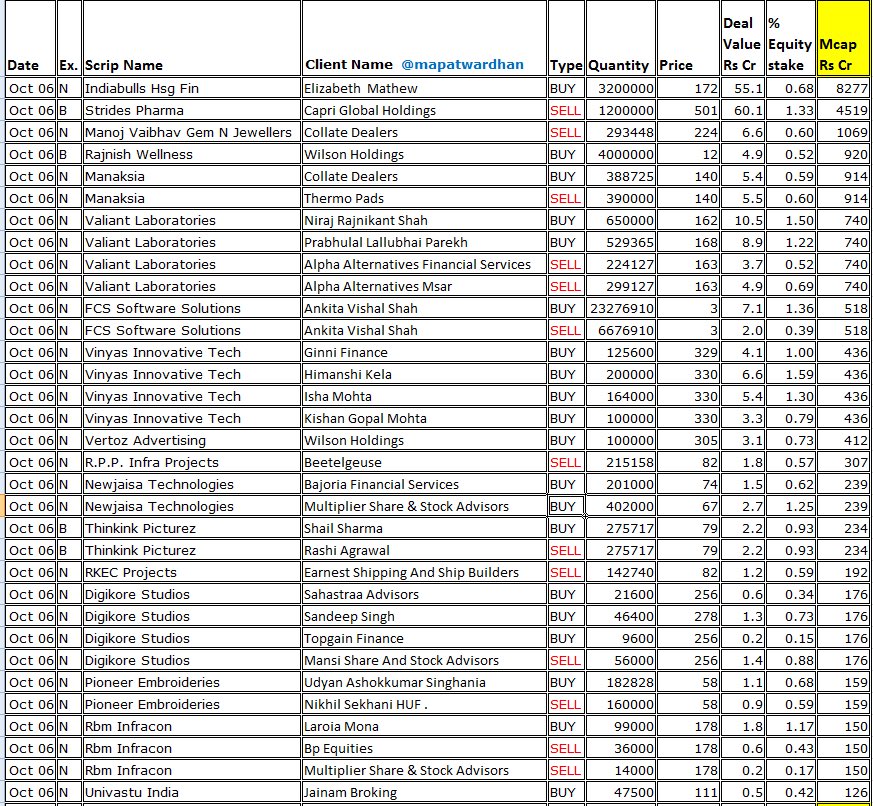Image resolution: width=873 pixels, height=806 pixels.
Task: Select the "Date" column header
Action: click(x=31, y=38)
